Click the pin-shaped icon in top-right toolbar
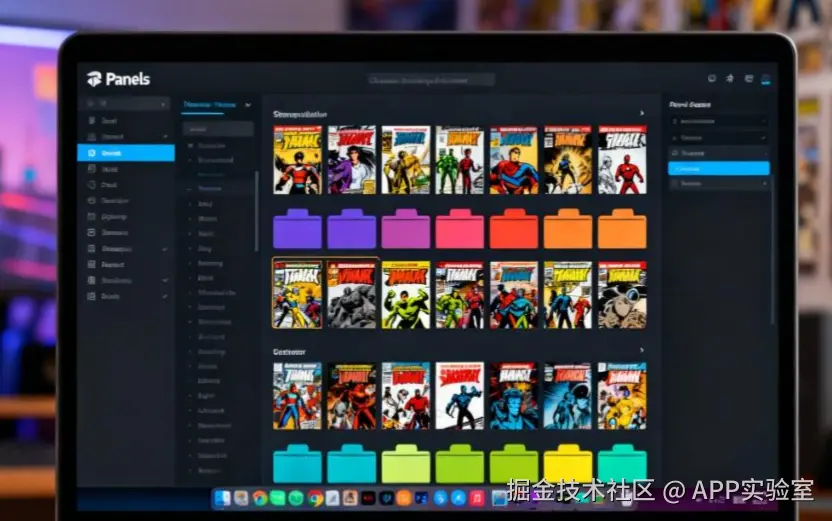The height and width of the screenshot is (521, 832). click(x=730, y=79)
